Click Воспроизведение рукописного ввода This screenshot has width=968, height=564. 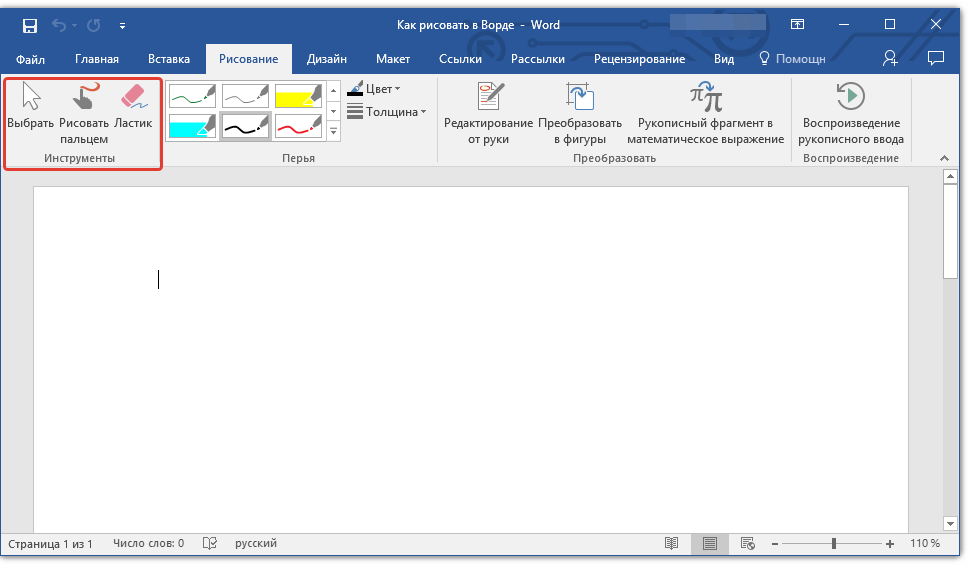coord(851,114)
